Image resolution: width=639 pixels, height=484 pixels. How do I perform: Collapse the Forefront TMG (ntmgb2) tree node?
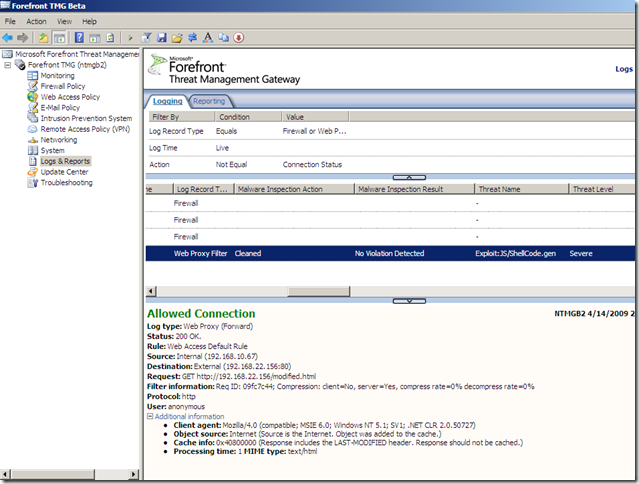click(7, 65)
